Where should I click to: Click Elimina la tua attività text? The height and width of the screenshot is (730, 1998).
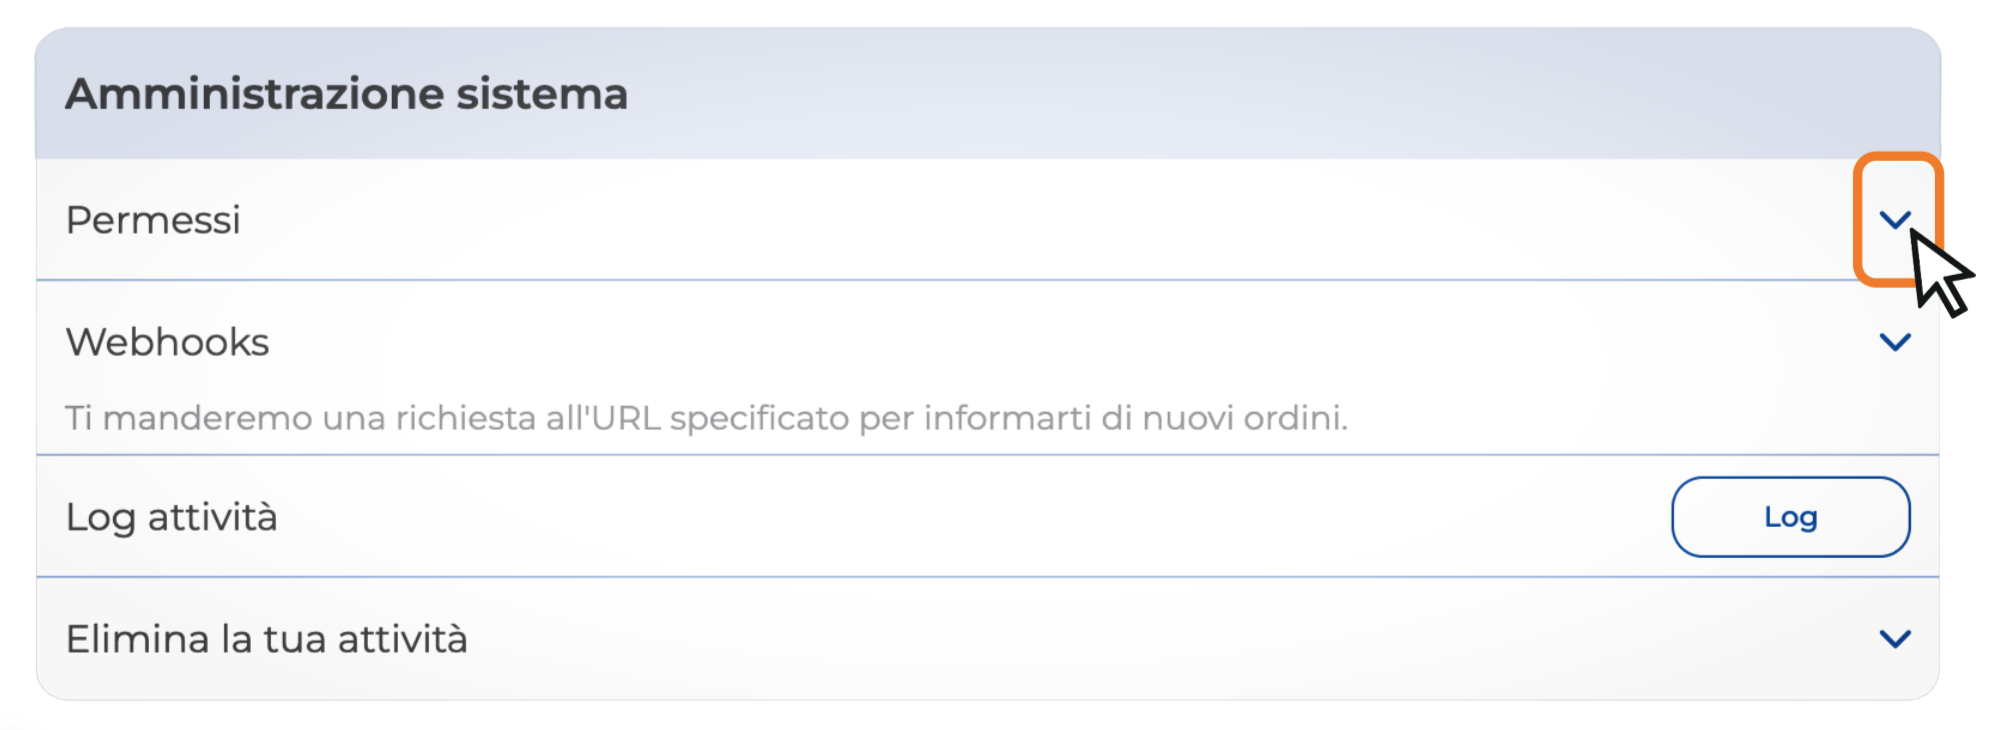coord(266,638)
